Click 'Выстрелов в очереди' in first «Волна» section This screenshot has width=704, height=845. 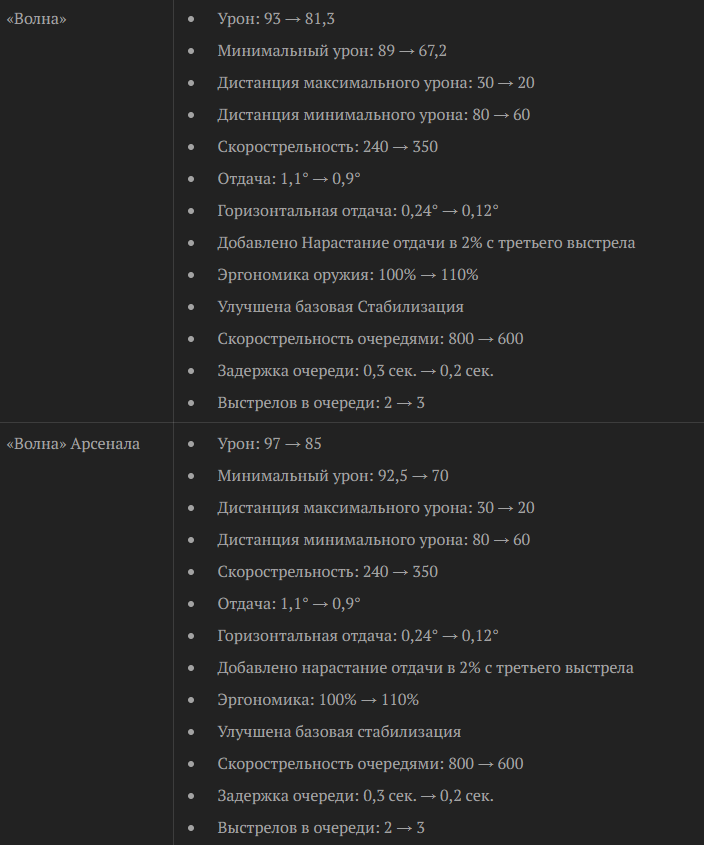tap(321, 403)
